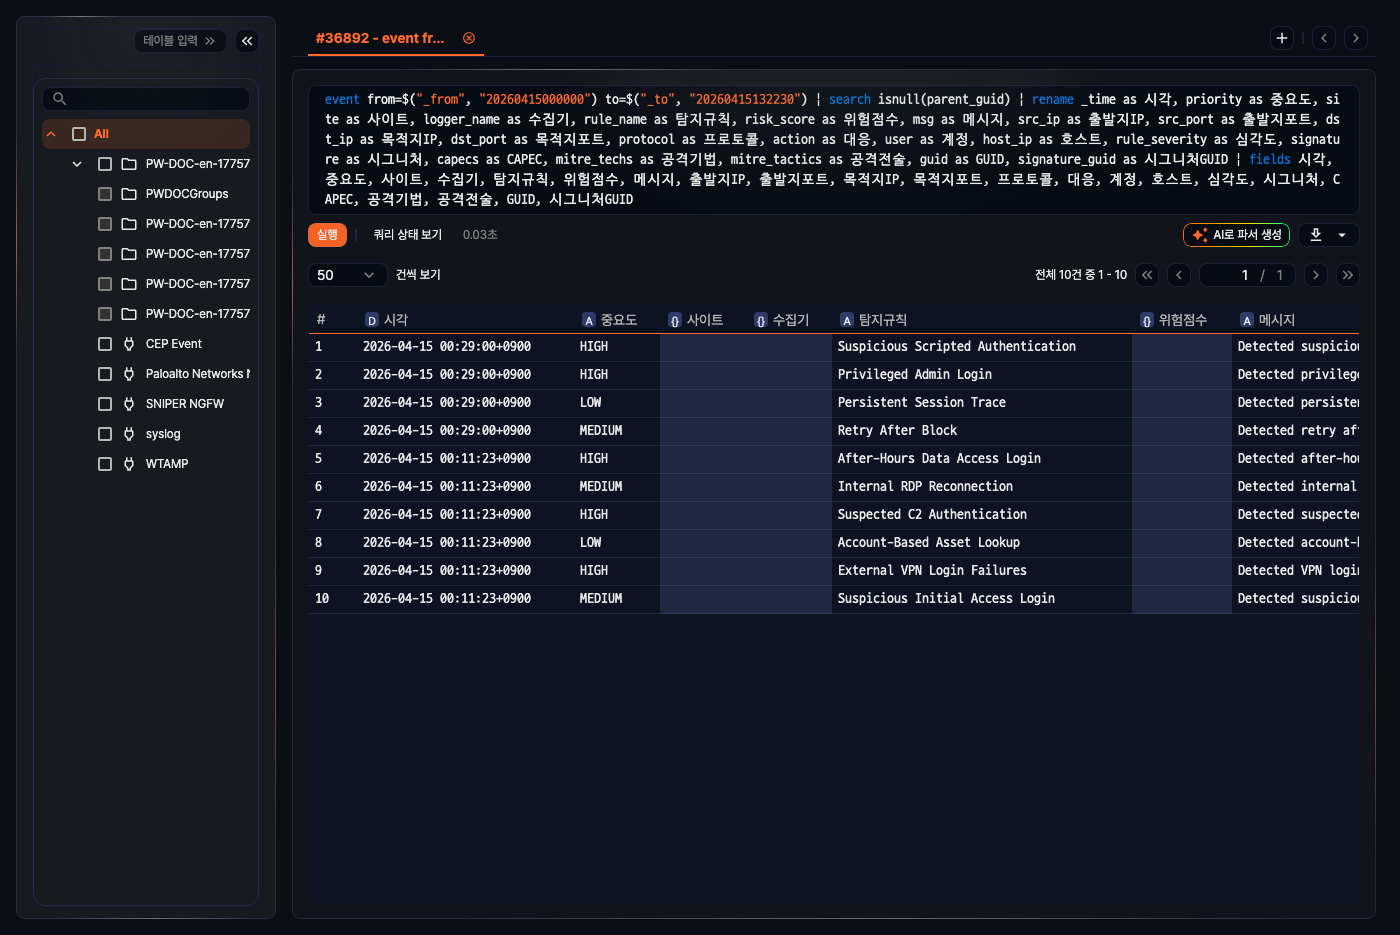Open the 50 rows-per-page dropdown
The image size is (1400, 935).
point(346,275)
